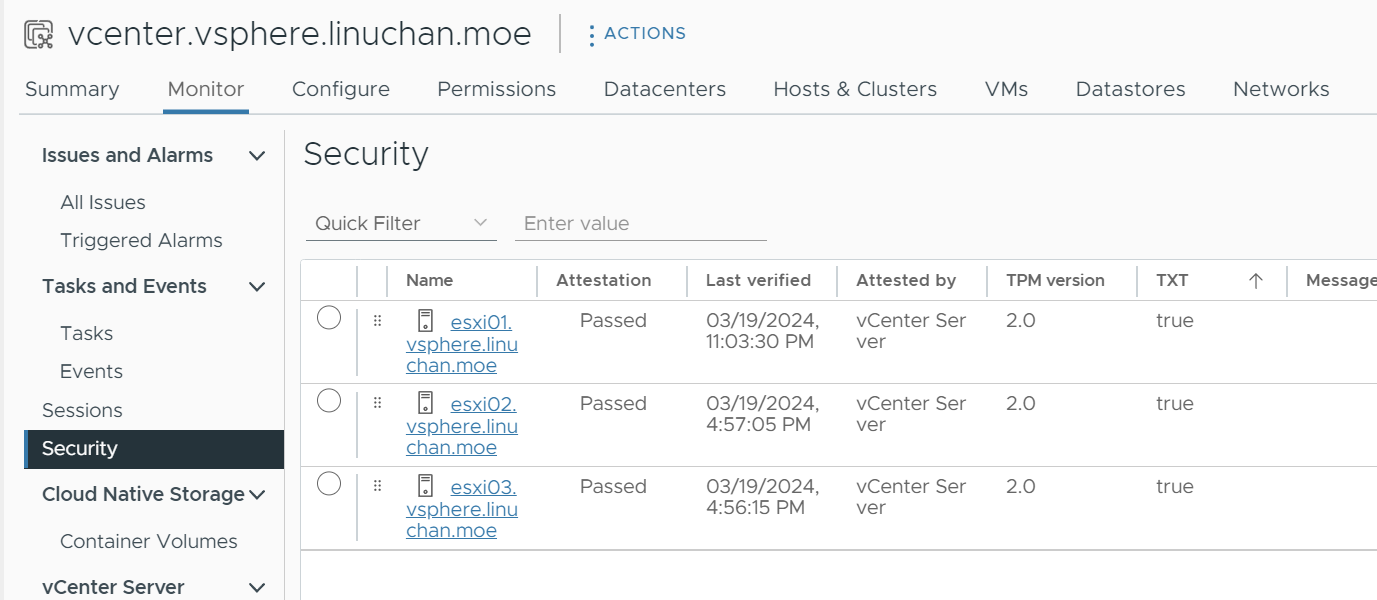Sort by the Attested by column header
The image size is (1377, 600).
coord(906,280)
